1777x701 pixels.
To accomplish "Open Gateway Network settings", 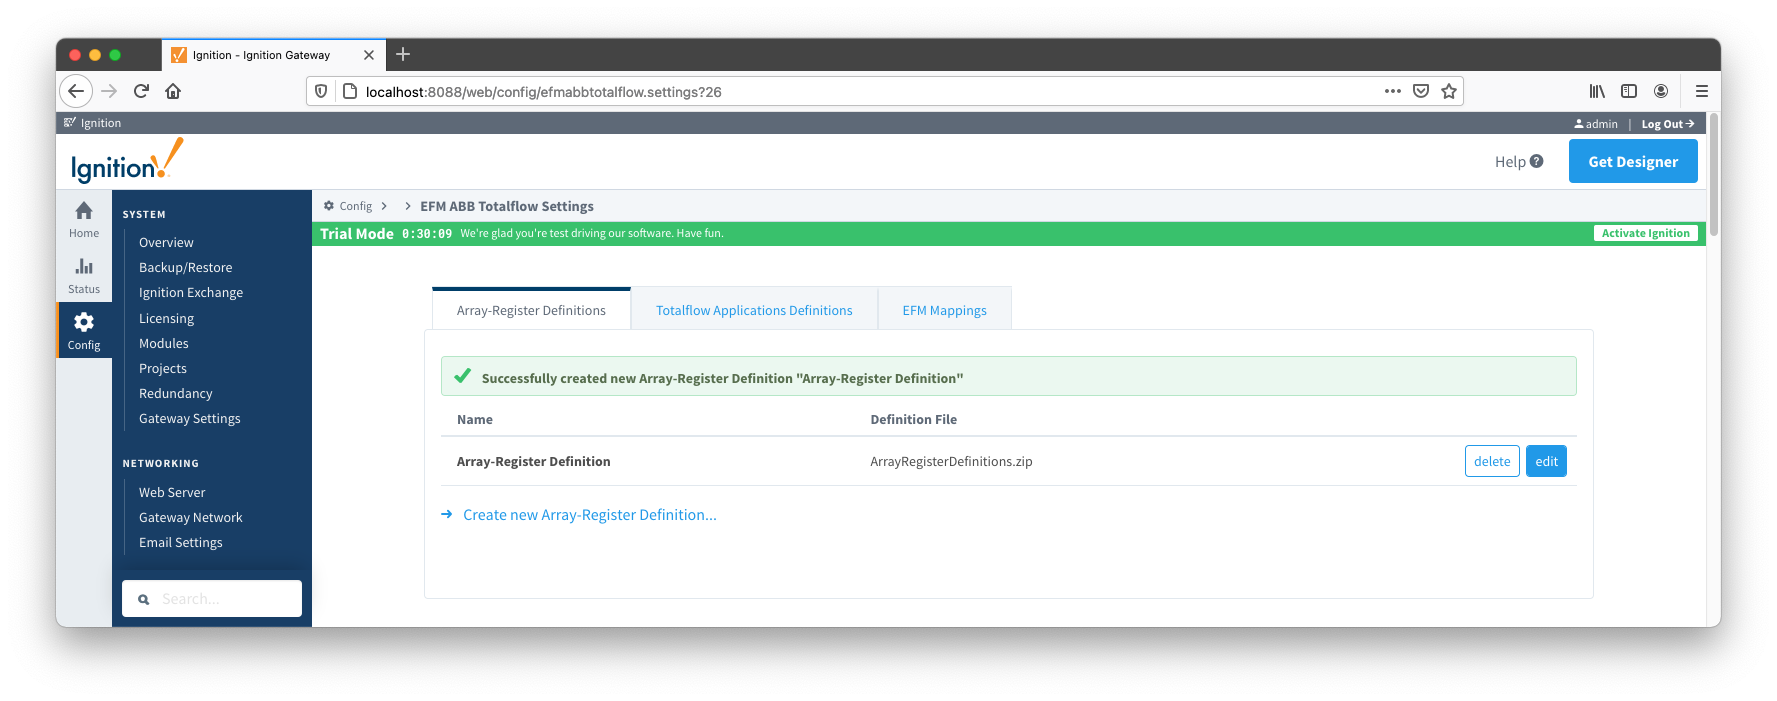I will tap(190, 517).
